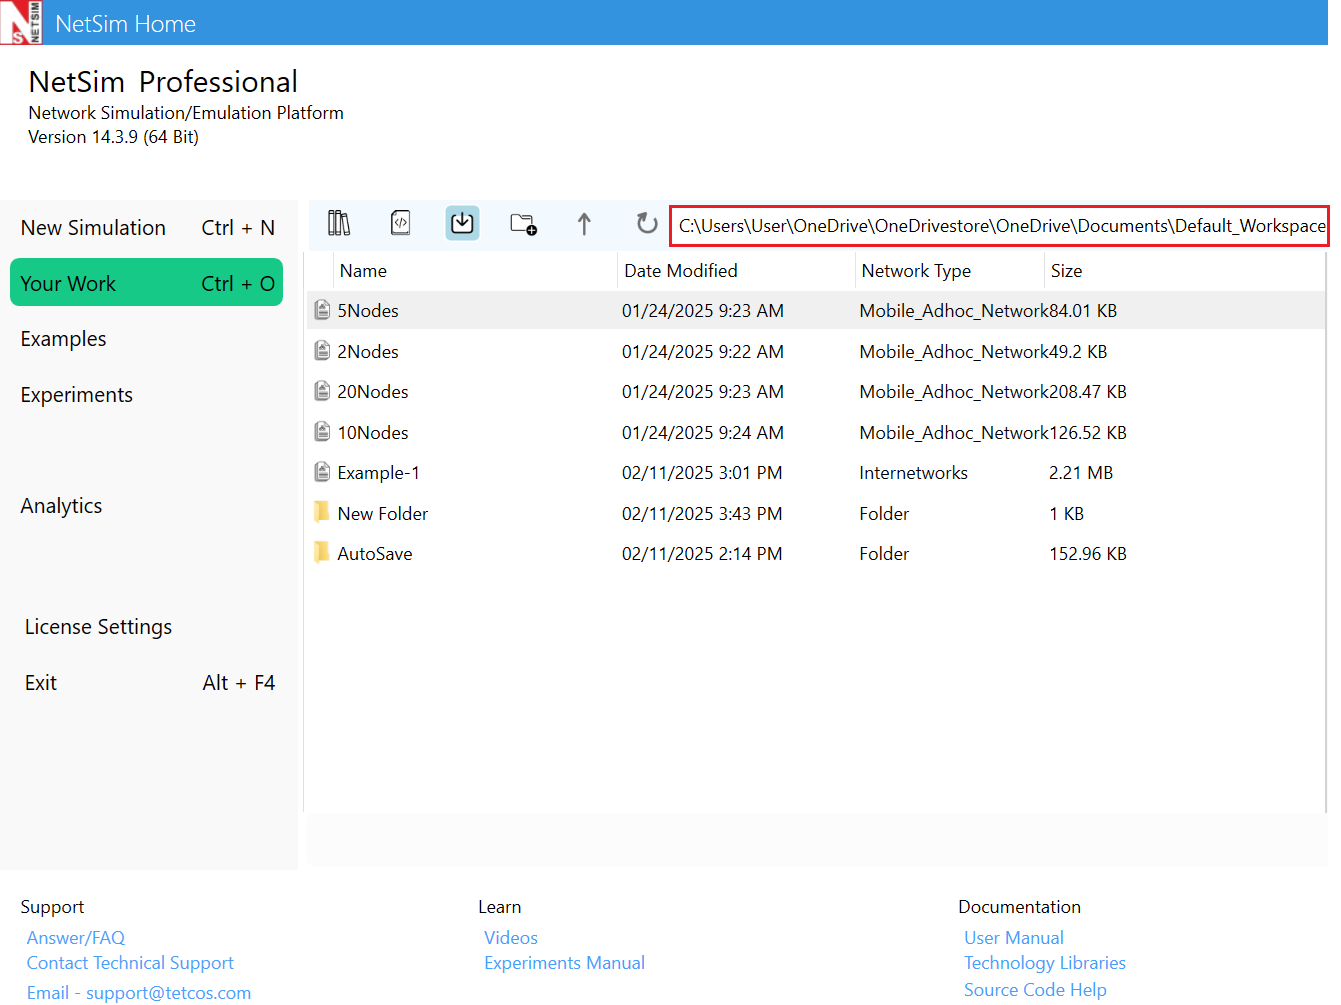Click file icon beside Example-1
1341x1005 pixels.
[322, 472]
